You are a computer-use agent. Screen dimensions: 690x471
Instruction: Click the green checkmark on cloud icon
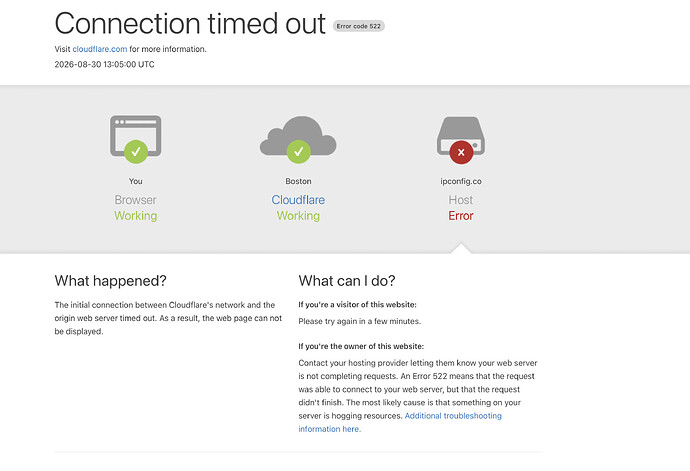(x=298, y=152)
